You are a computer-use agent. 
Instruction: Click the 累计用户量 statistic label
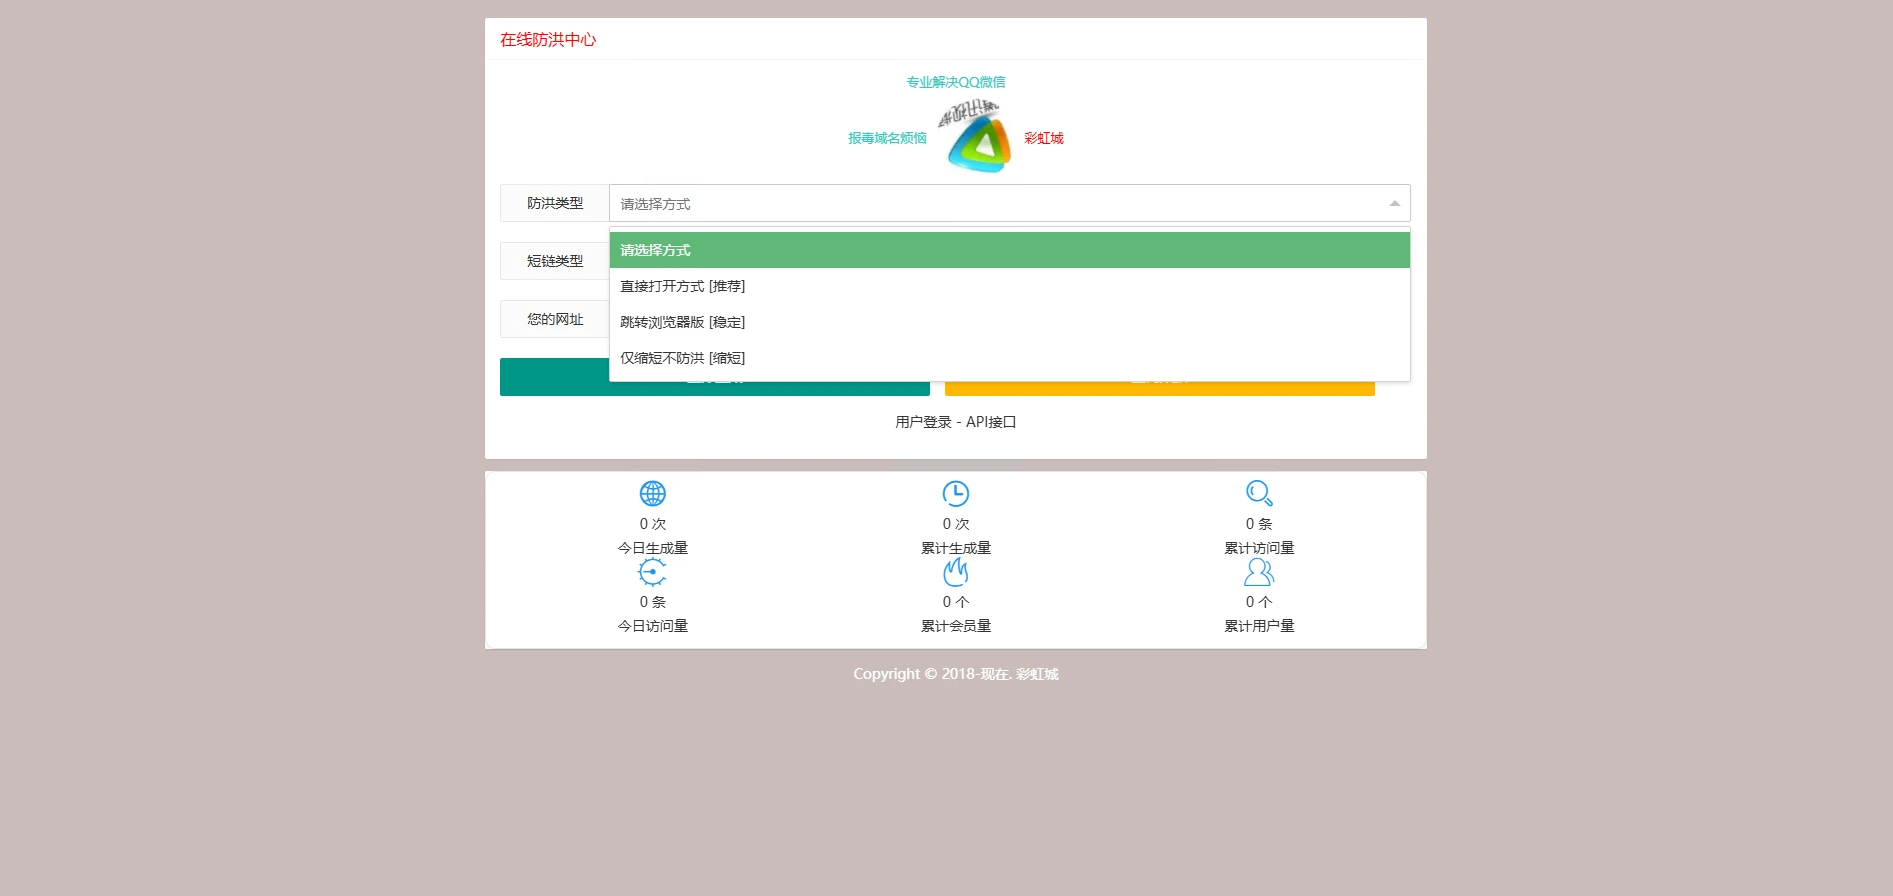pos(1259,626)
